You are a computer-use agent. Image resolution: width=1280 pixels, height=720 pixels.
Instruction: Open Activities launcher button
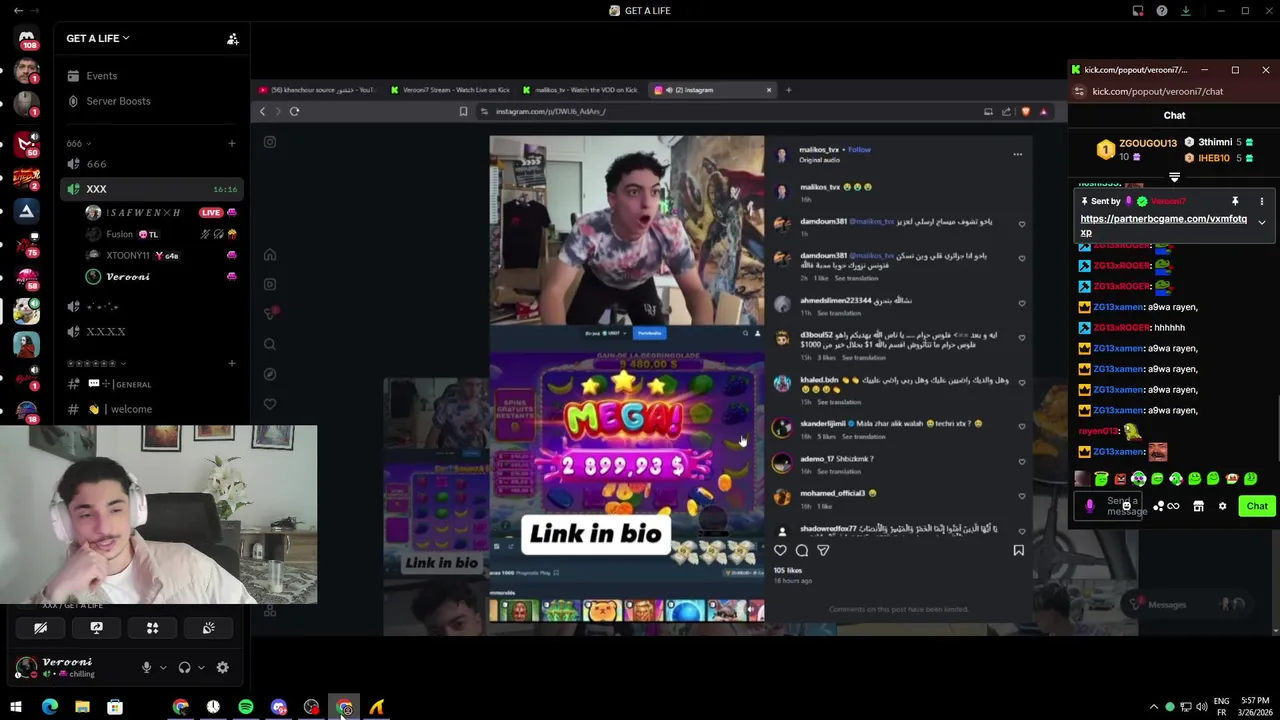click(153, 628)
